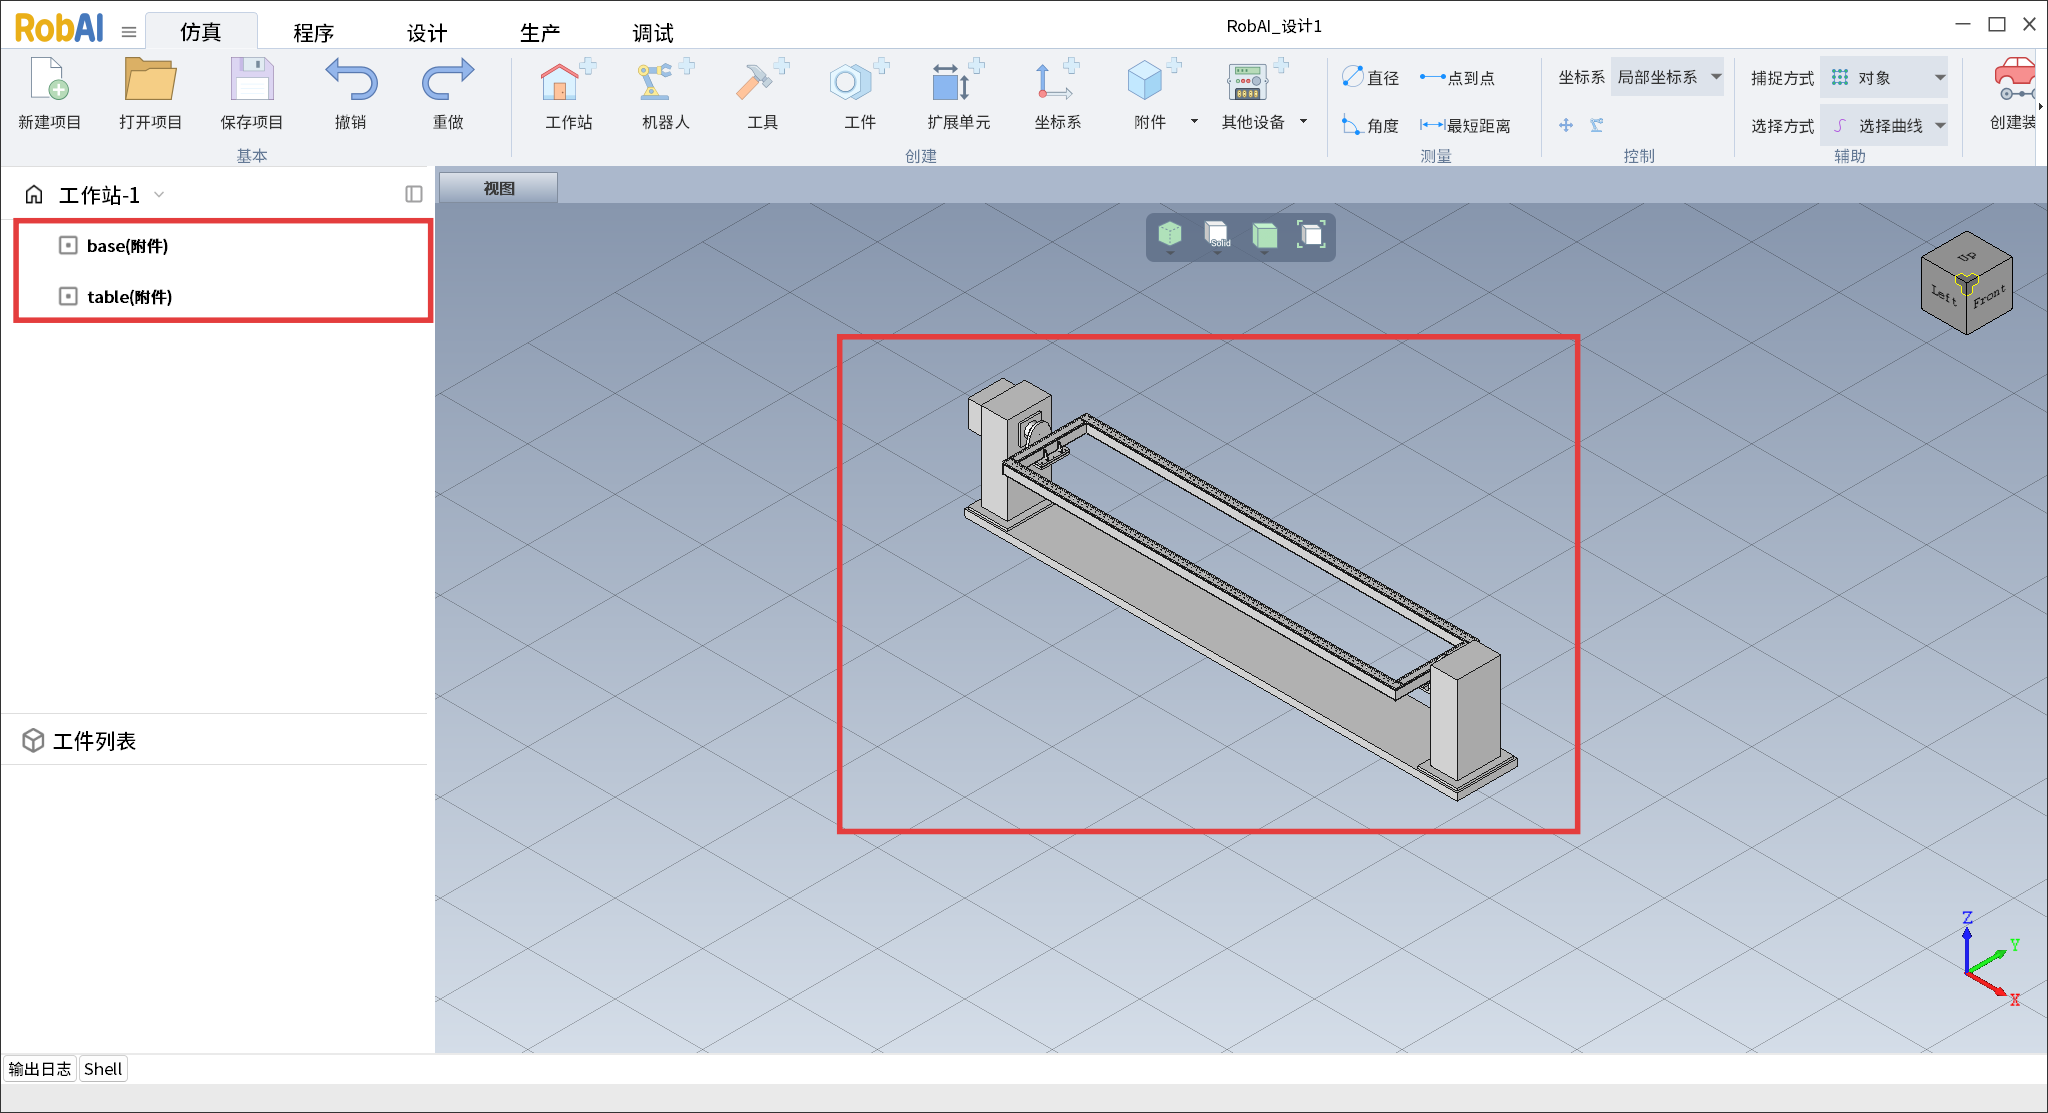The image size is (2048, 1113).
Task: Open the 捕捉方式 对象 dropdown
Action: point(1884,77)
